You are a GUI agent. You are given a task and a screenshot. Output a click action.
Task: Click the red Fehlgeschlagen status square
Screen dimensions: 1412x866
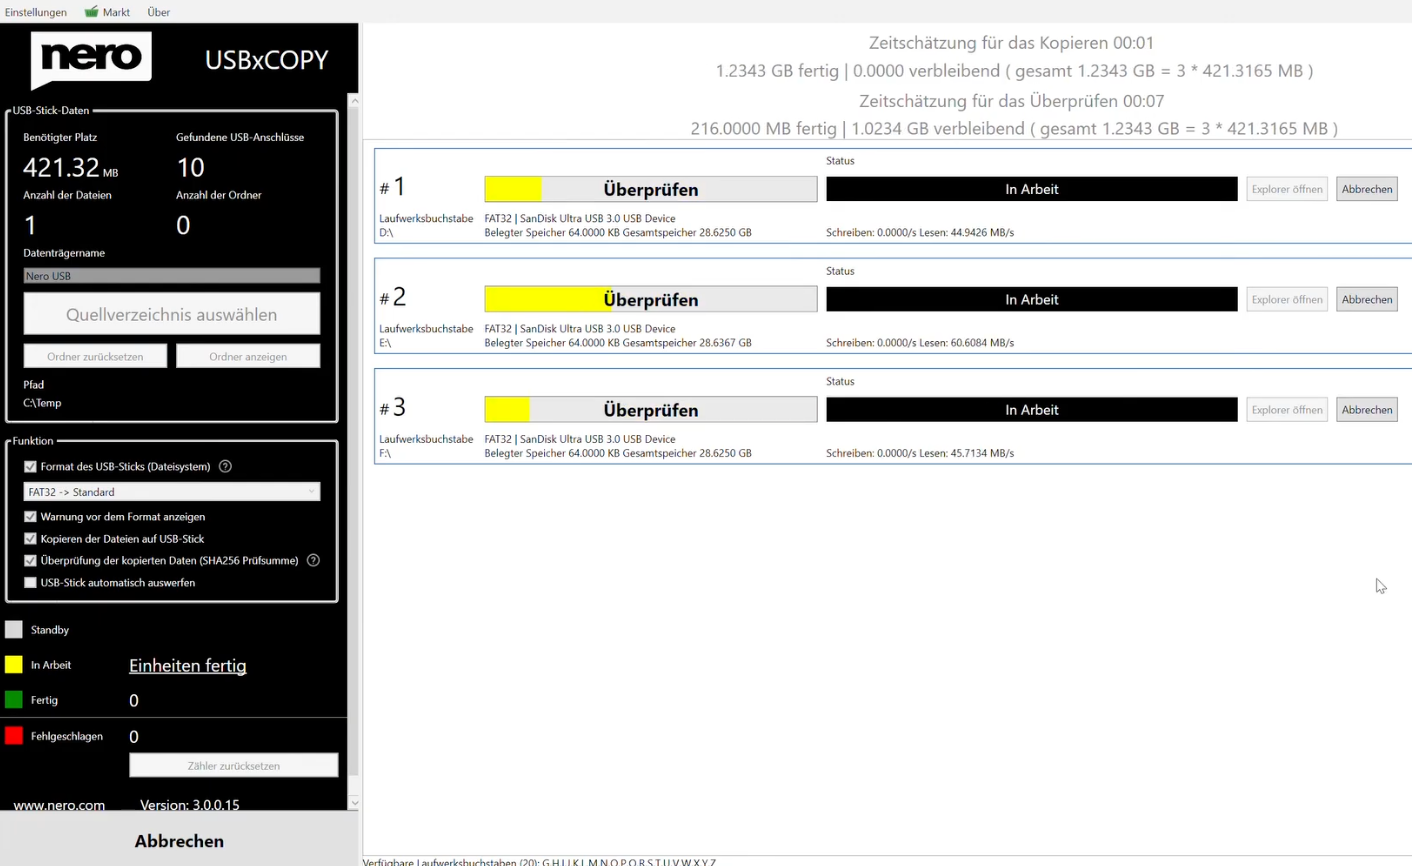tap(14, 736)
